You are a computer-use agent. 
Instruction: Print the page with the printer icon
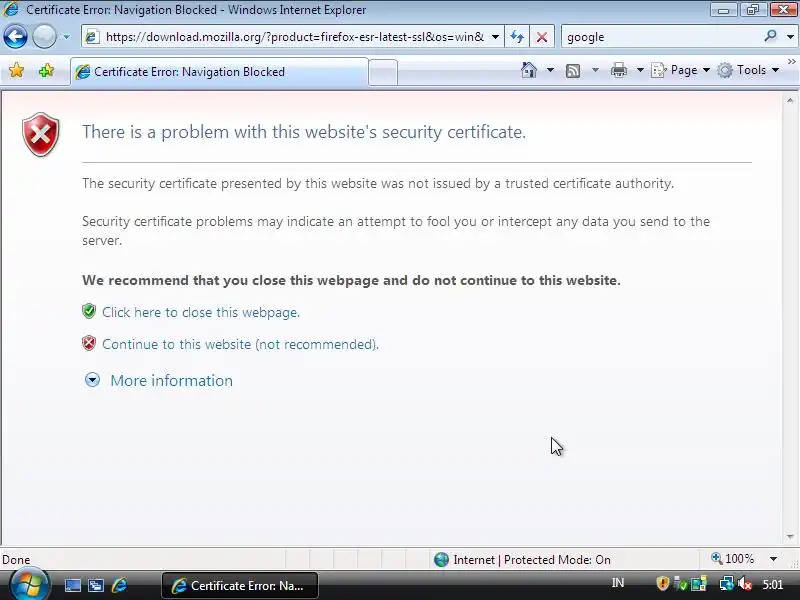618,70
